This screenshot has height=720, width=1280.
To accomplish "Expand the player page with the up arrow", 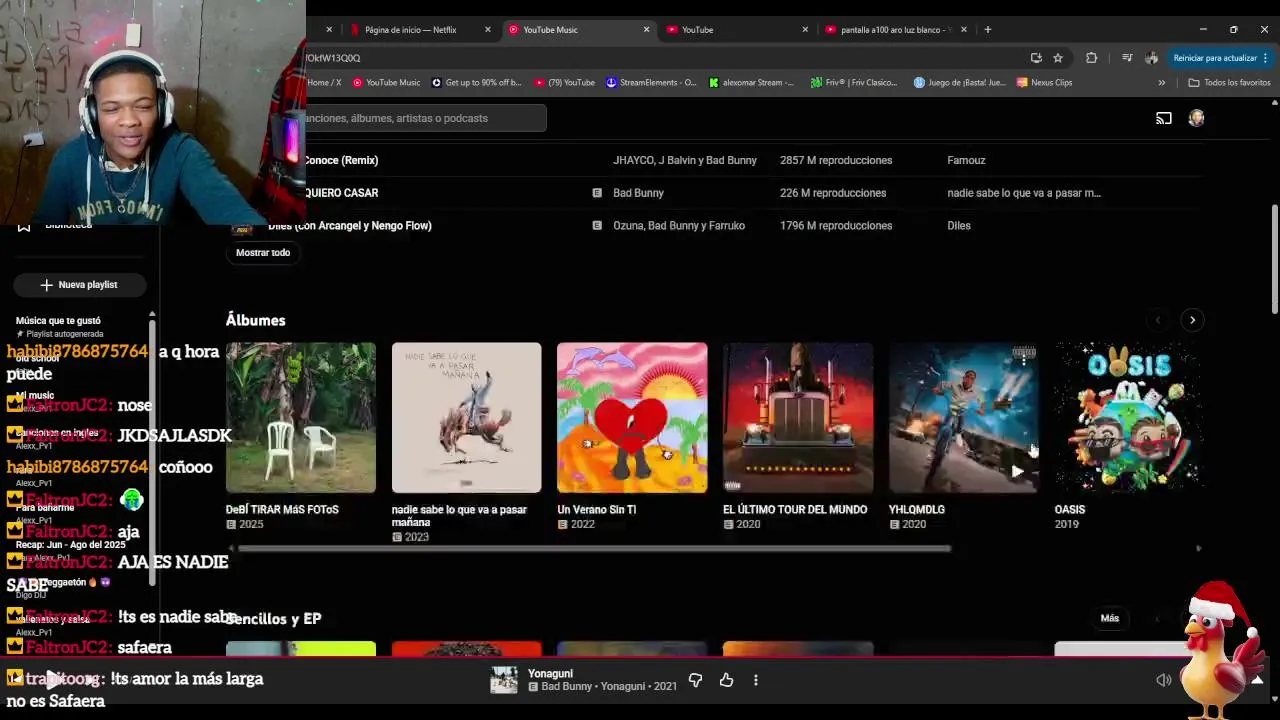I will (x=1257, y=680).
